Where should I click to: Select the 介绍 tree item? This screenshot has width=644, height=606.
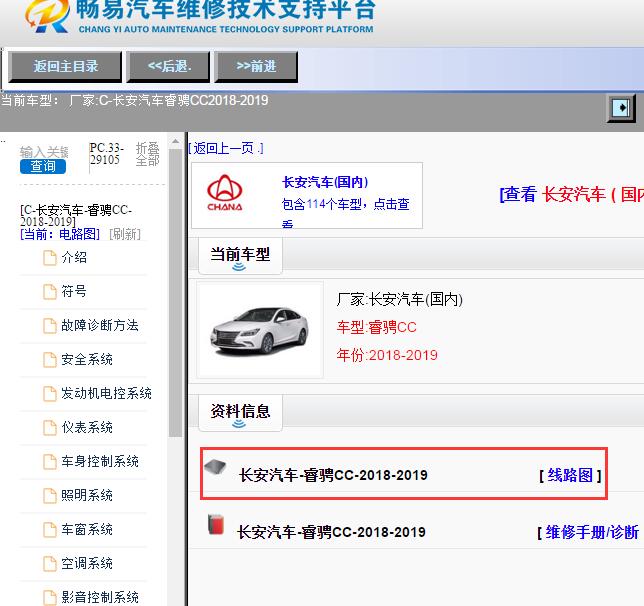[x=74, y=258]
